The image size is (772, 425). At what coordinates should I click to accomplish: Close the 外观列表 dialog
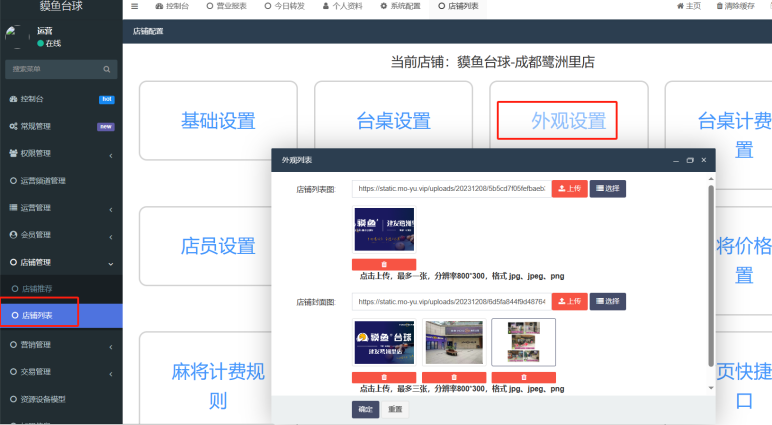[x=704, y=160]
